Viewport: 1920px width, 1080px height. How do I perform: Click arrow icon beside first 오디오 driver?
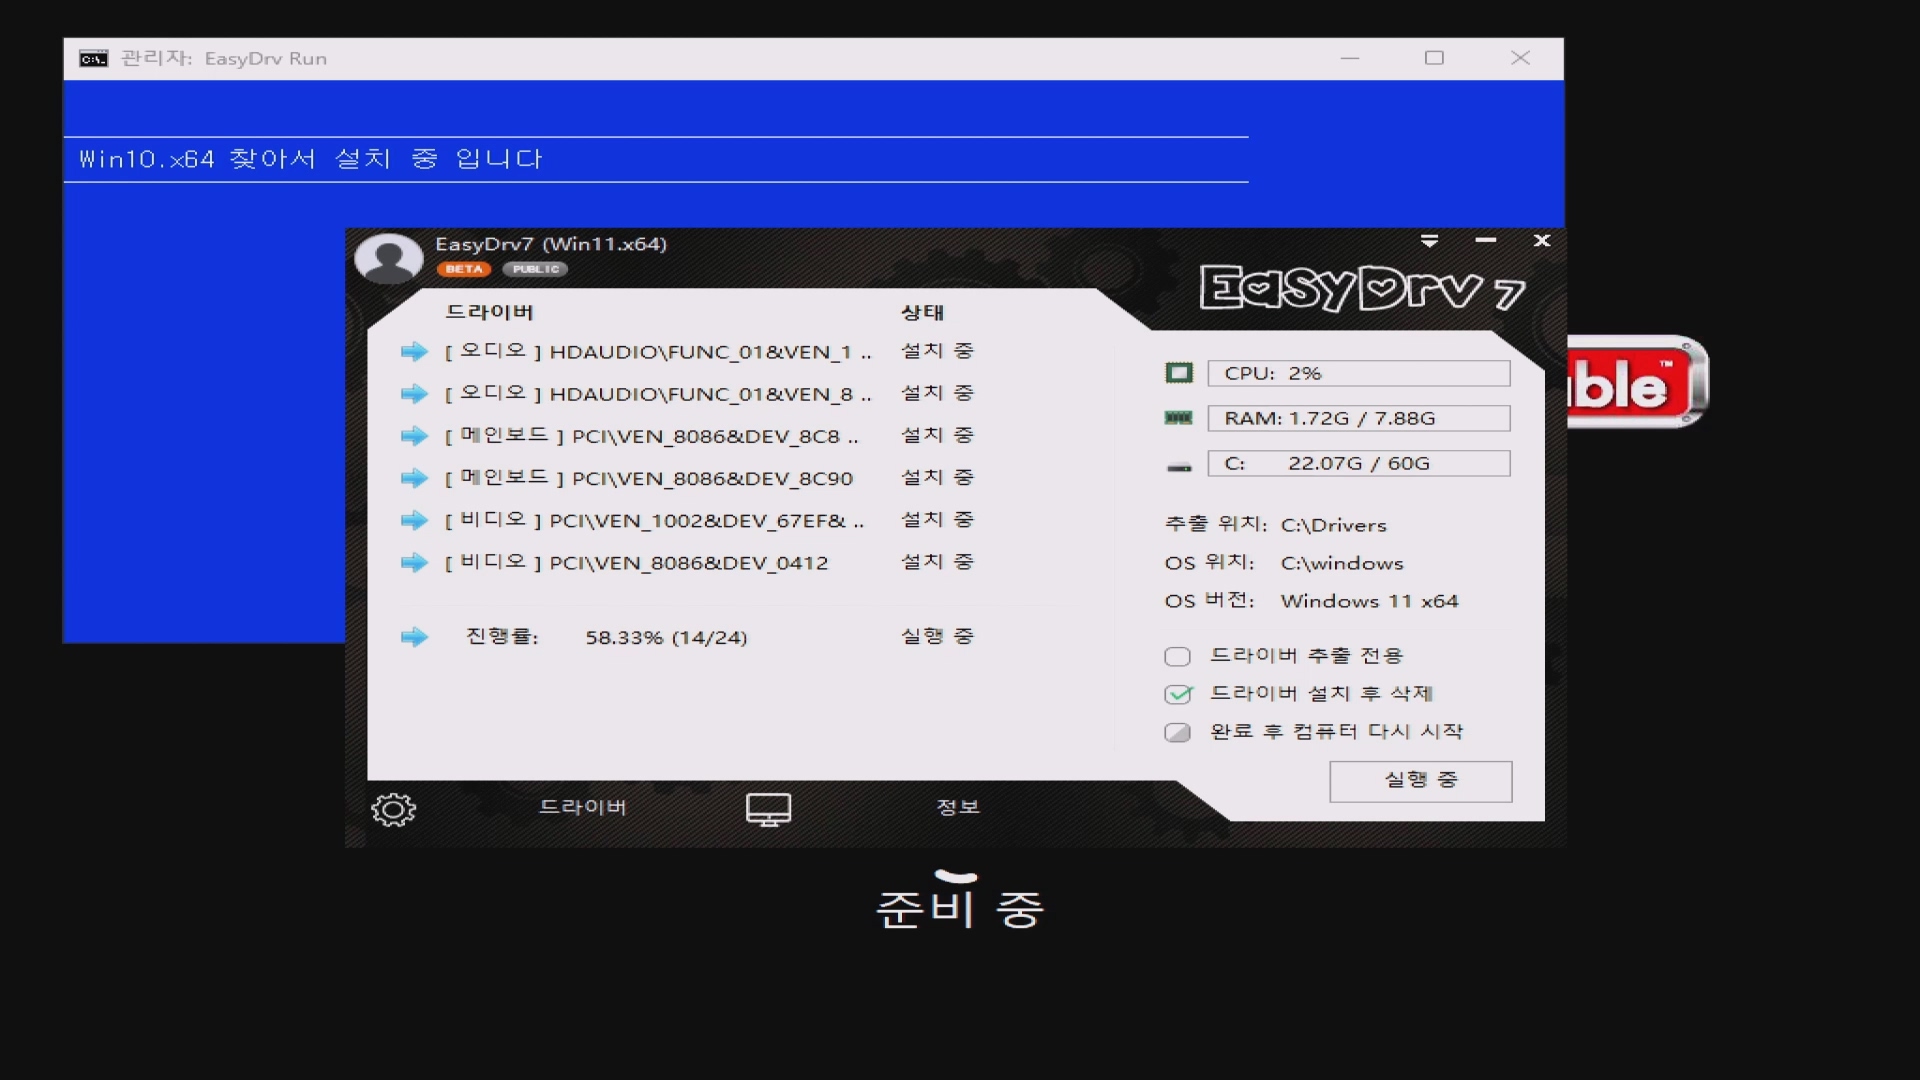tap(414, 352)
